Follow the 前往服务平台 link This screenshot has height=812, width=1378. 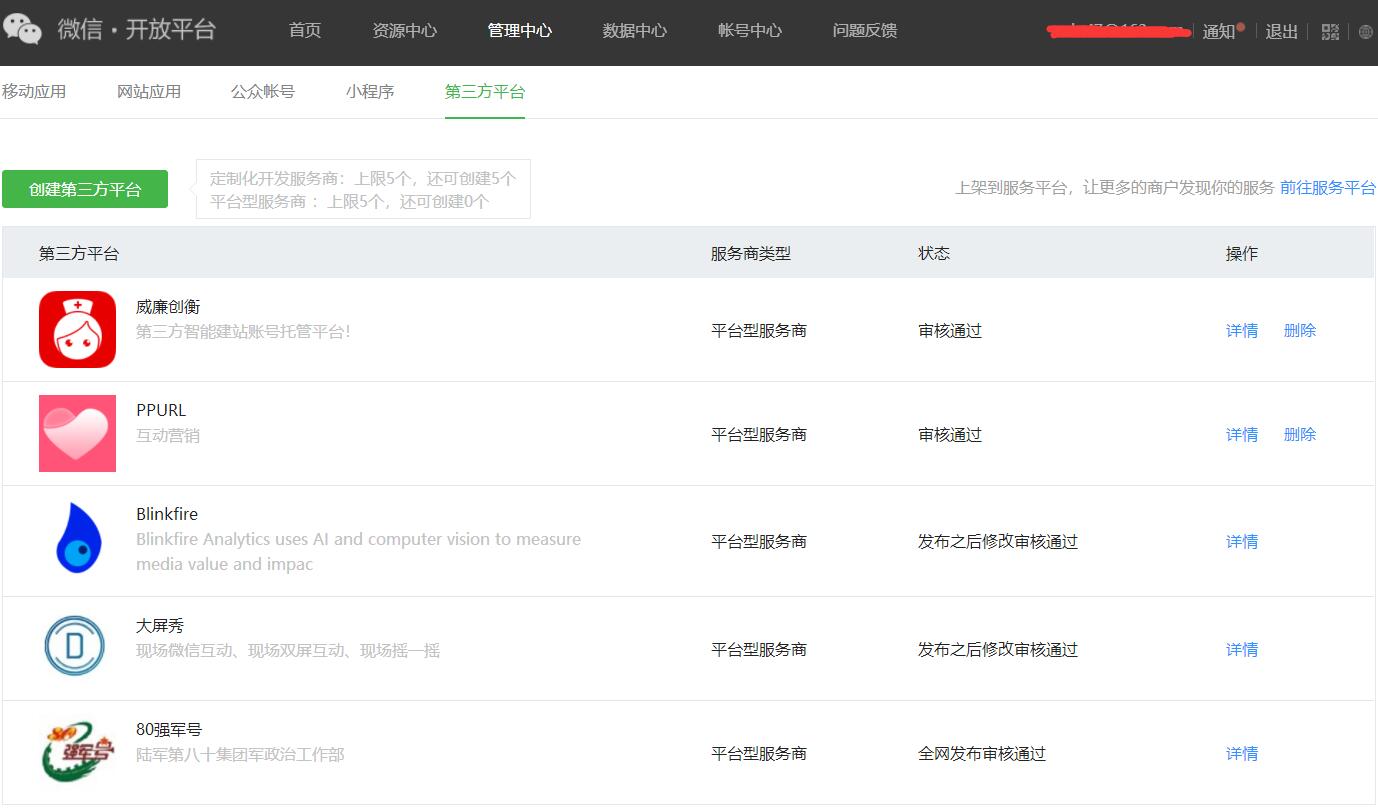[x=1328, y=187]
